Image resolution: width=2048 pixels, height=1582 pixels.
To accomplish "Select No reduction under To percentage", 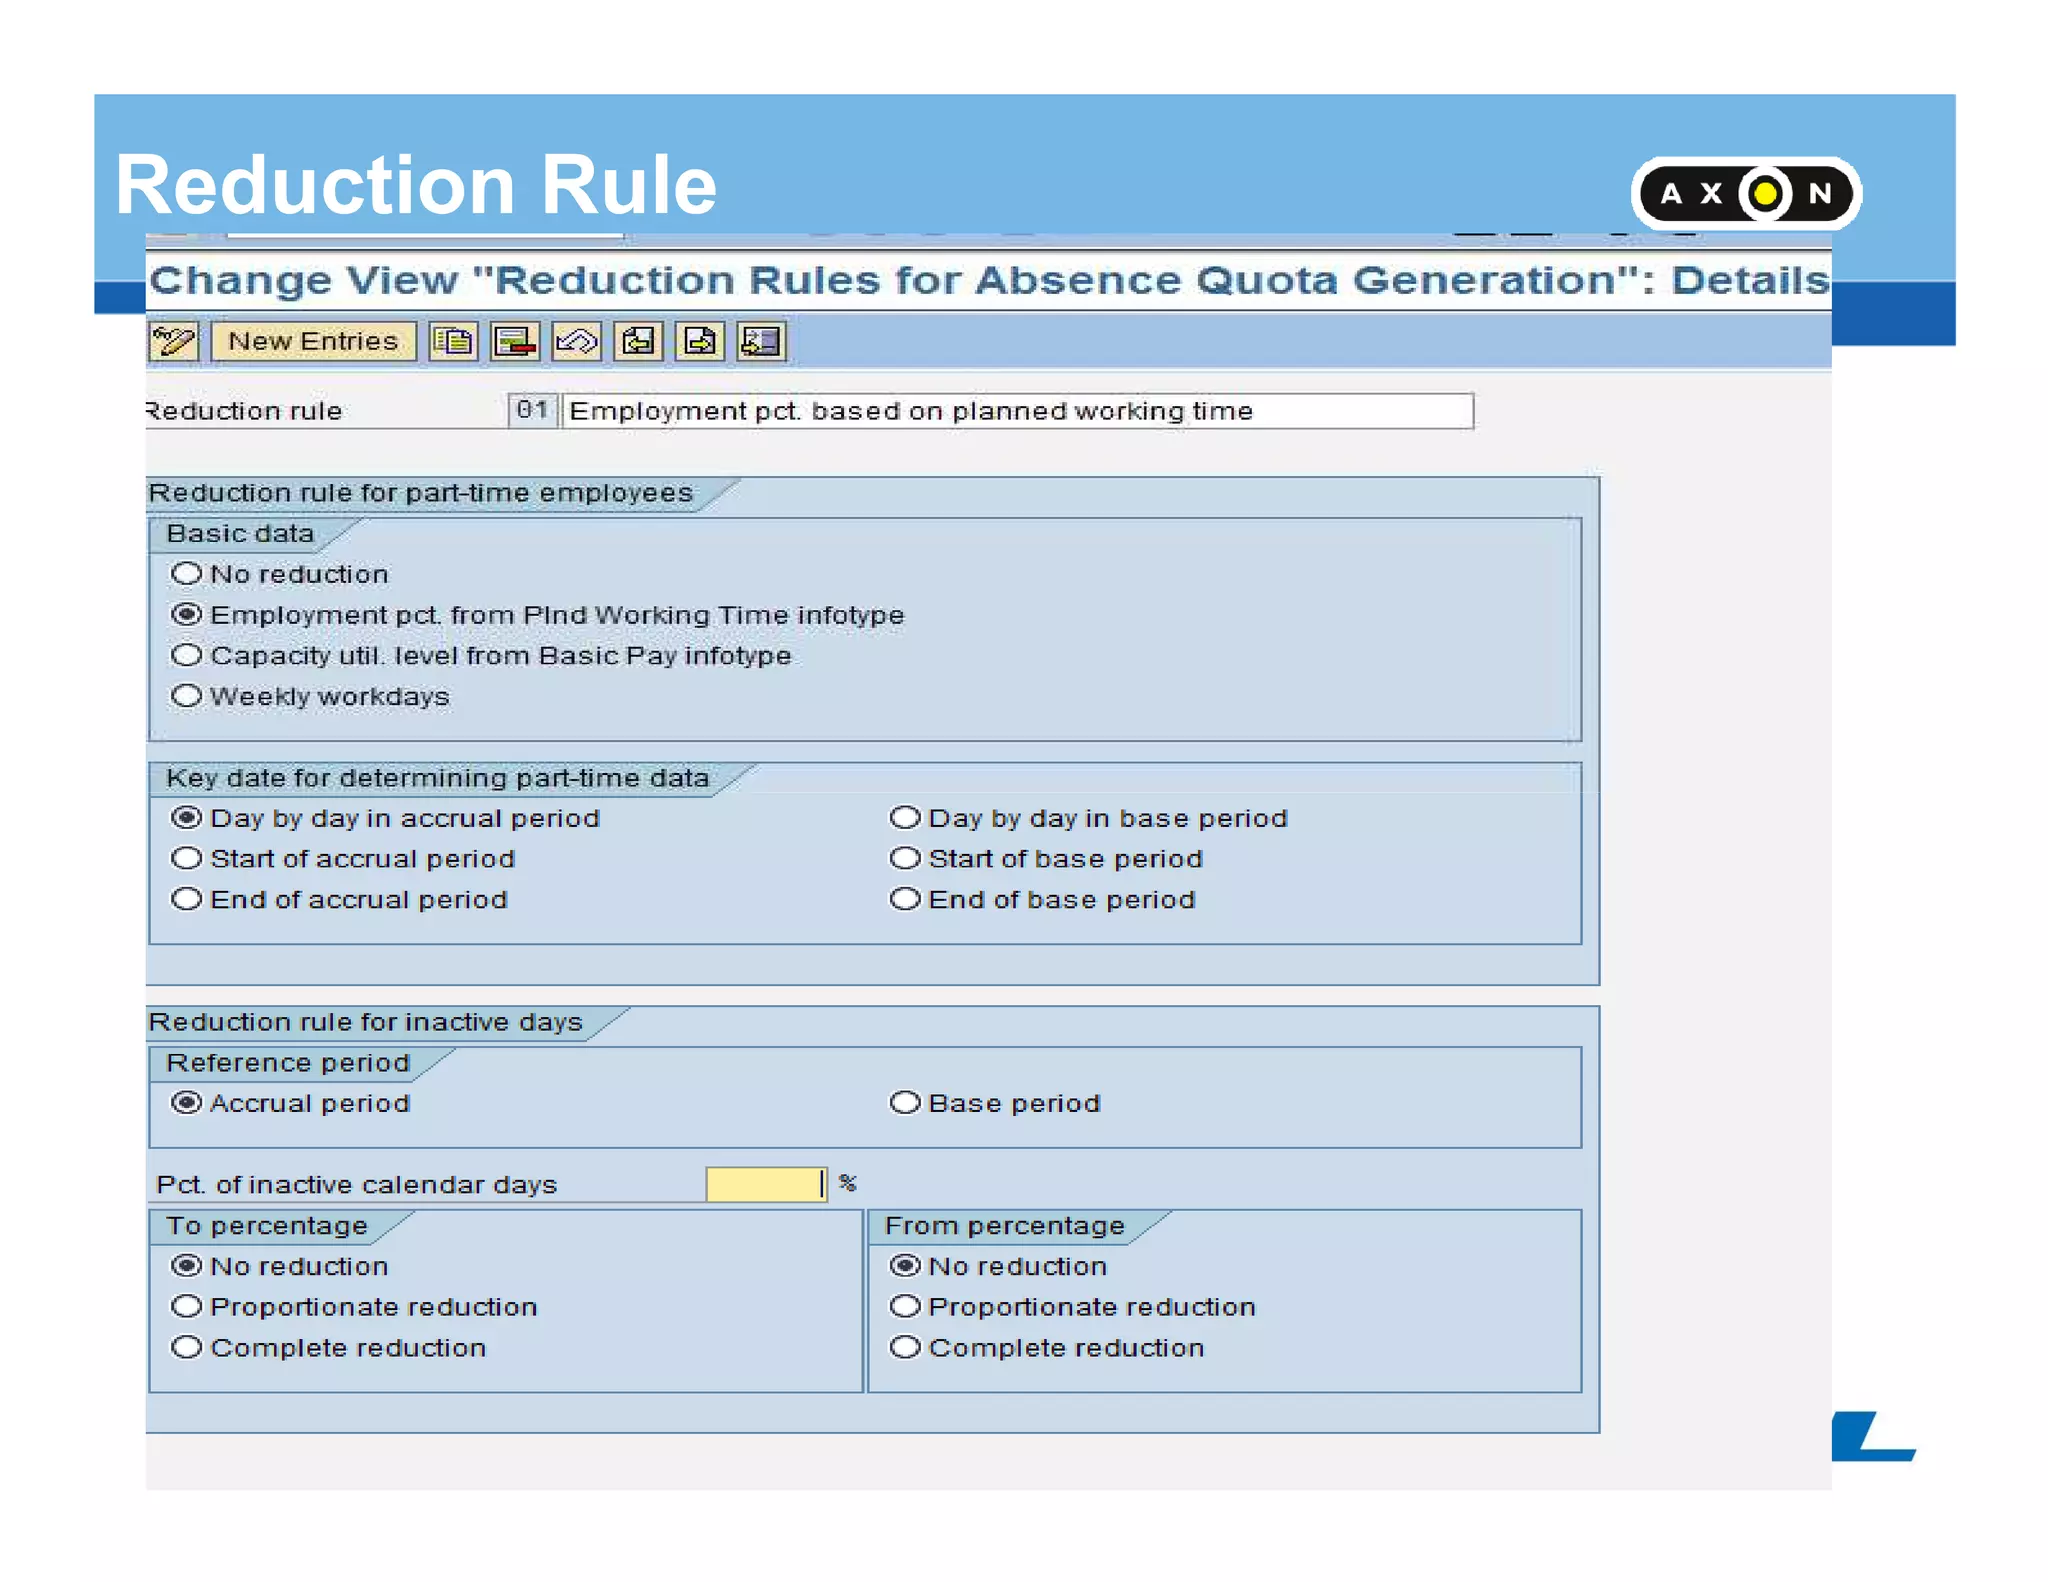I will click(x=186, y=1266).
